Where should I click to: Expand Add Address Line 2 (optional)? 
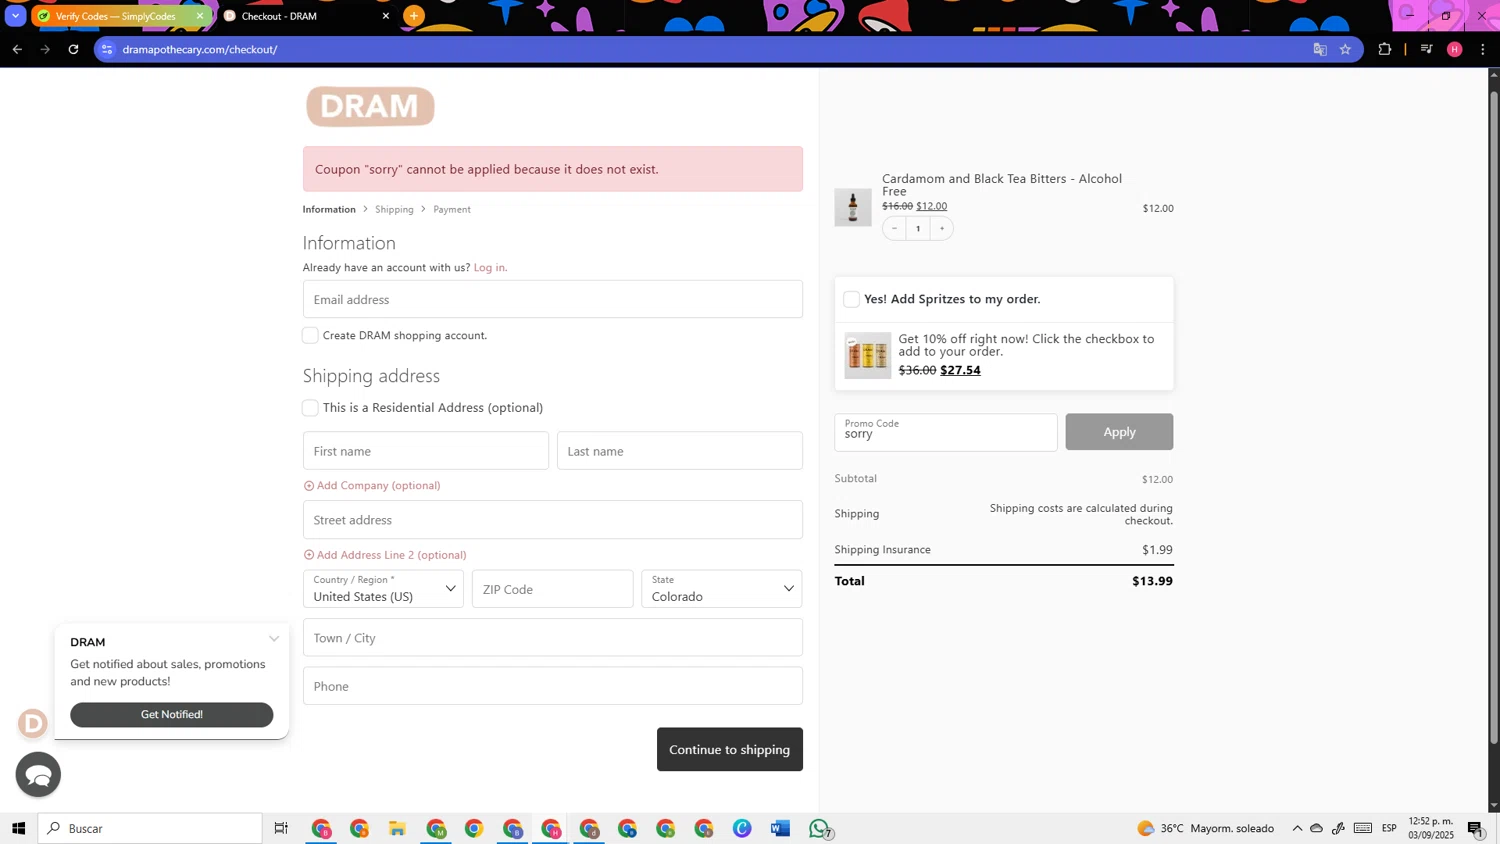click(x=385, y=555)
